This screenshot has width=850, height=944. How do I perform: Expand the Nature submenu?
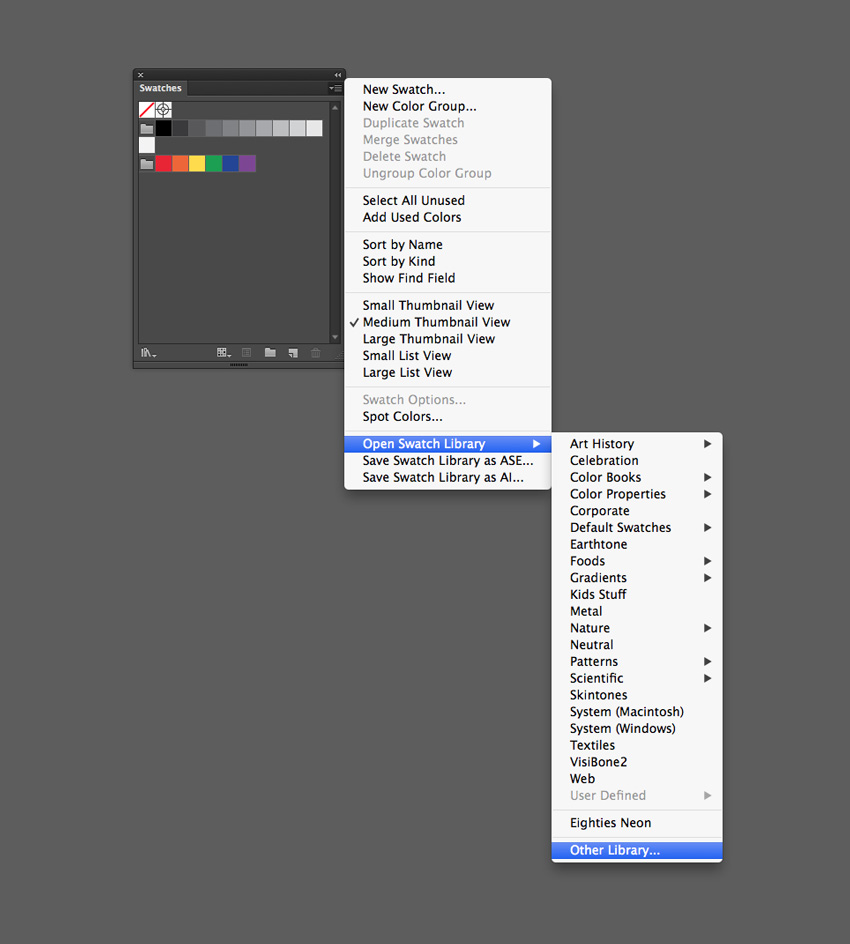coord(637,629)
